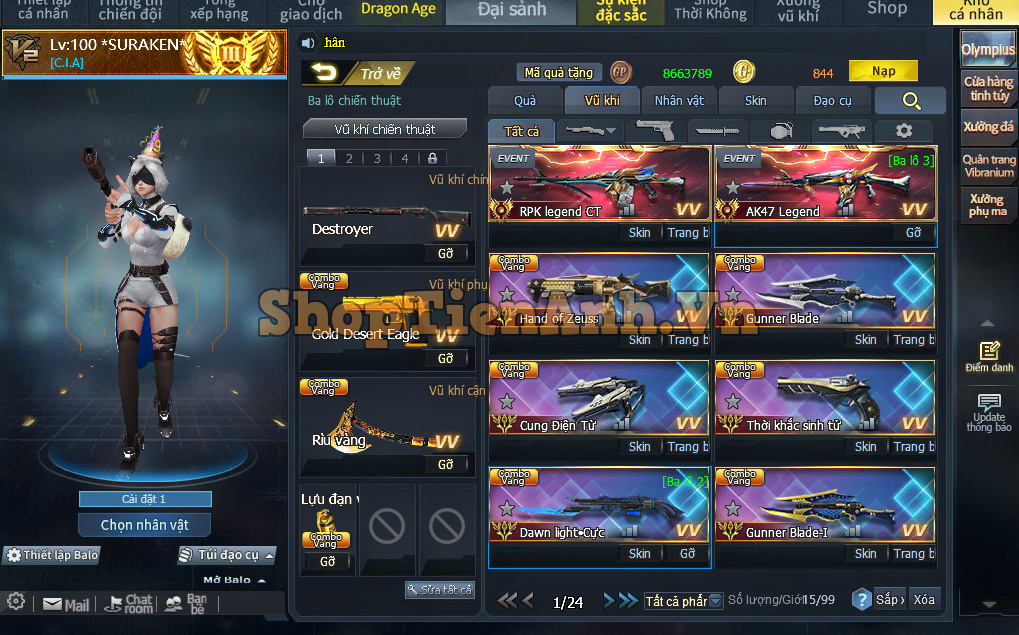Open the Tất cả phần filter dropdown

point(683,601)
